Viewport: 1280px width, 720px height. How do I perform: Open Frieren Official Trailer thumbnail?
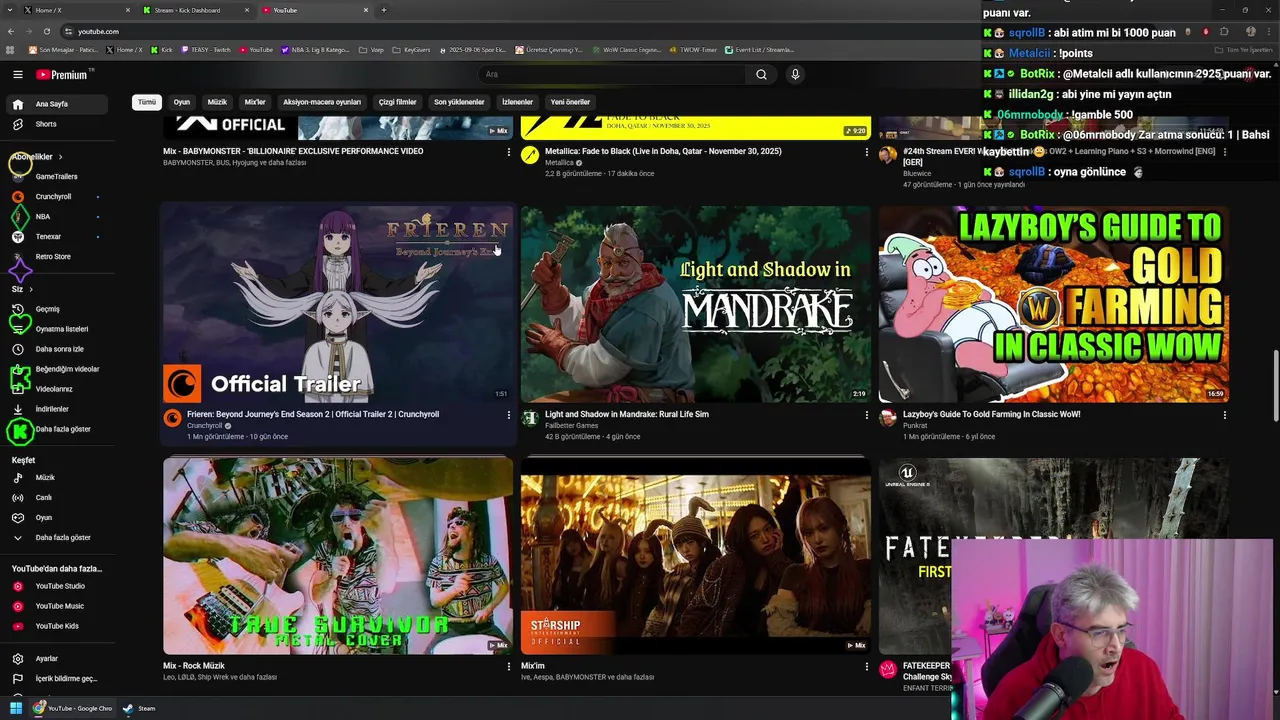pos(338,304)
